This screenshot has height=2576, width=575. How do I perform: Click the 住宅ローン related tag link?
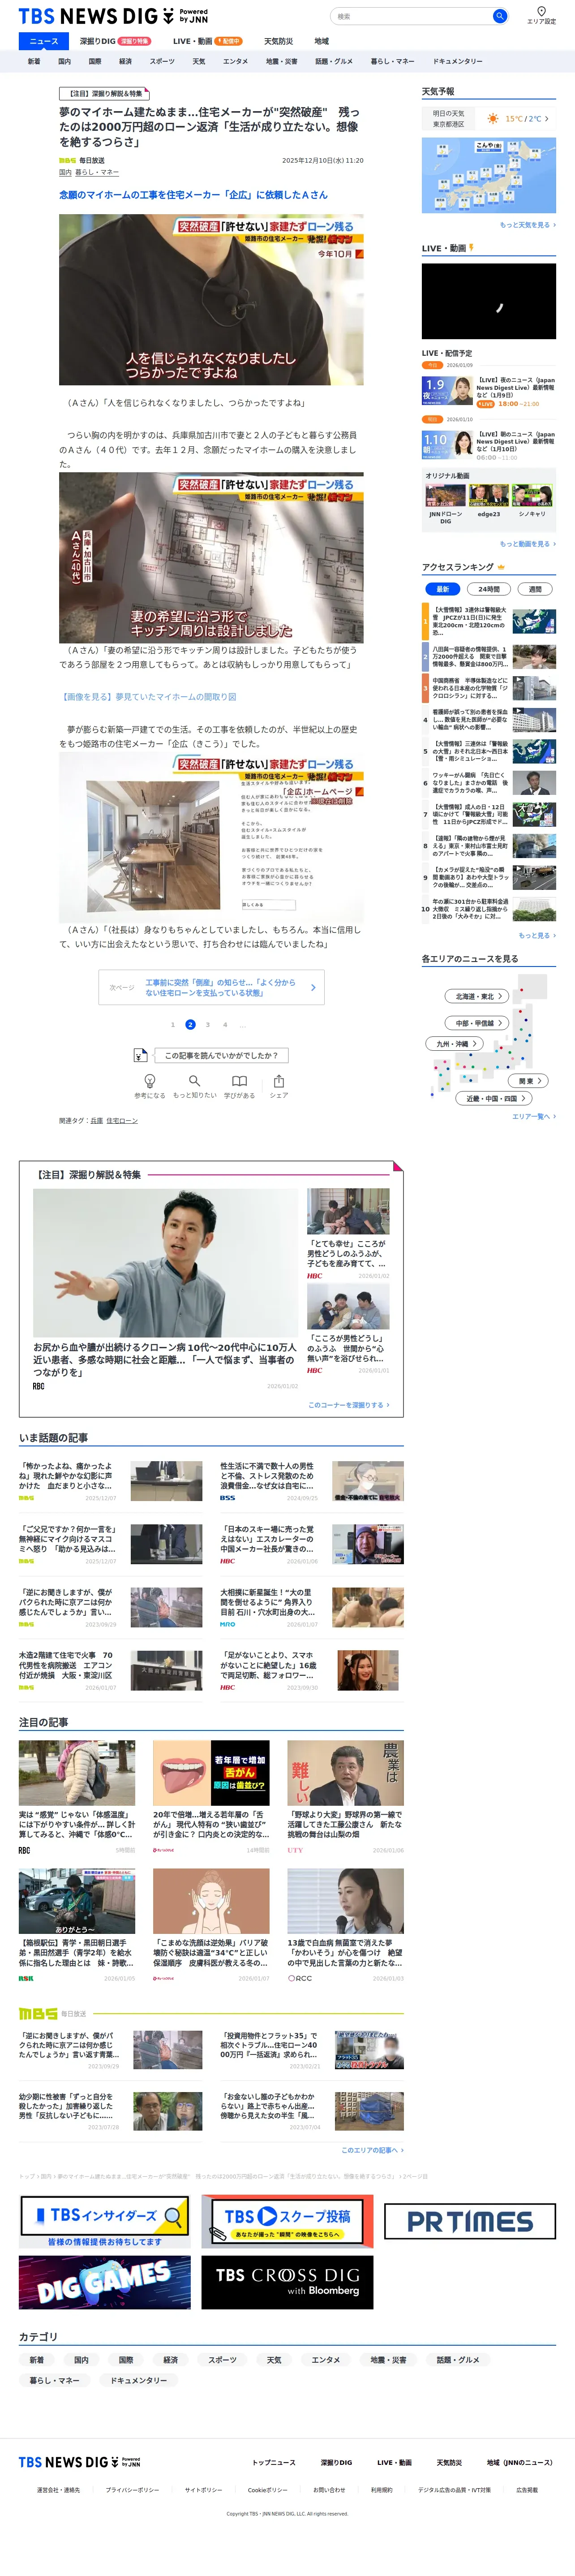[x=122, y=1120]
